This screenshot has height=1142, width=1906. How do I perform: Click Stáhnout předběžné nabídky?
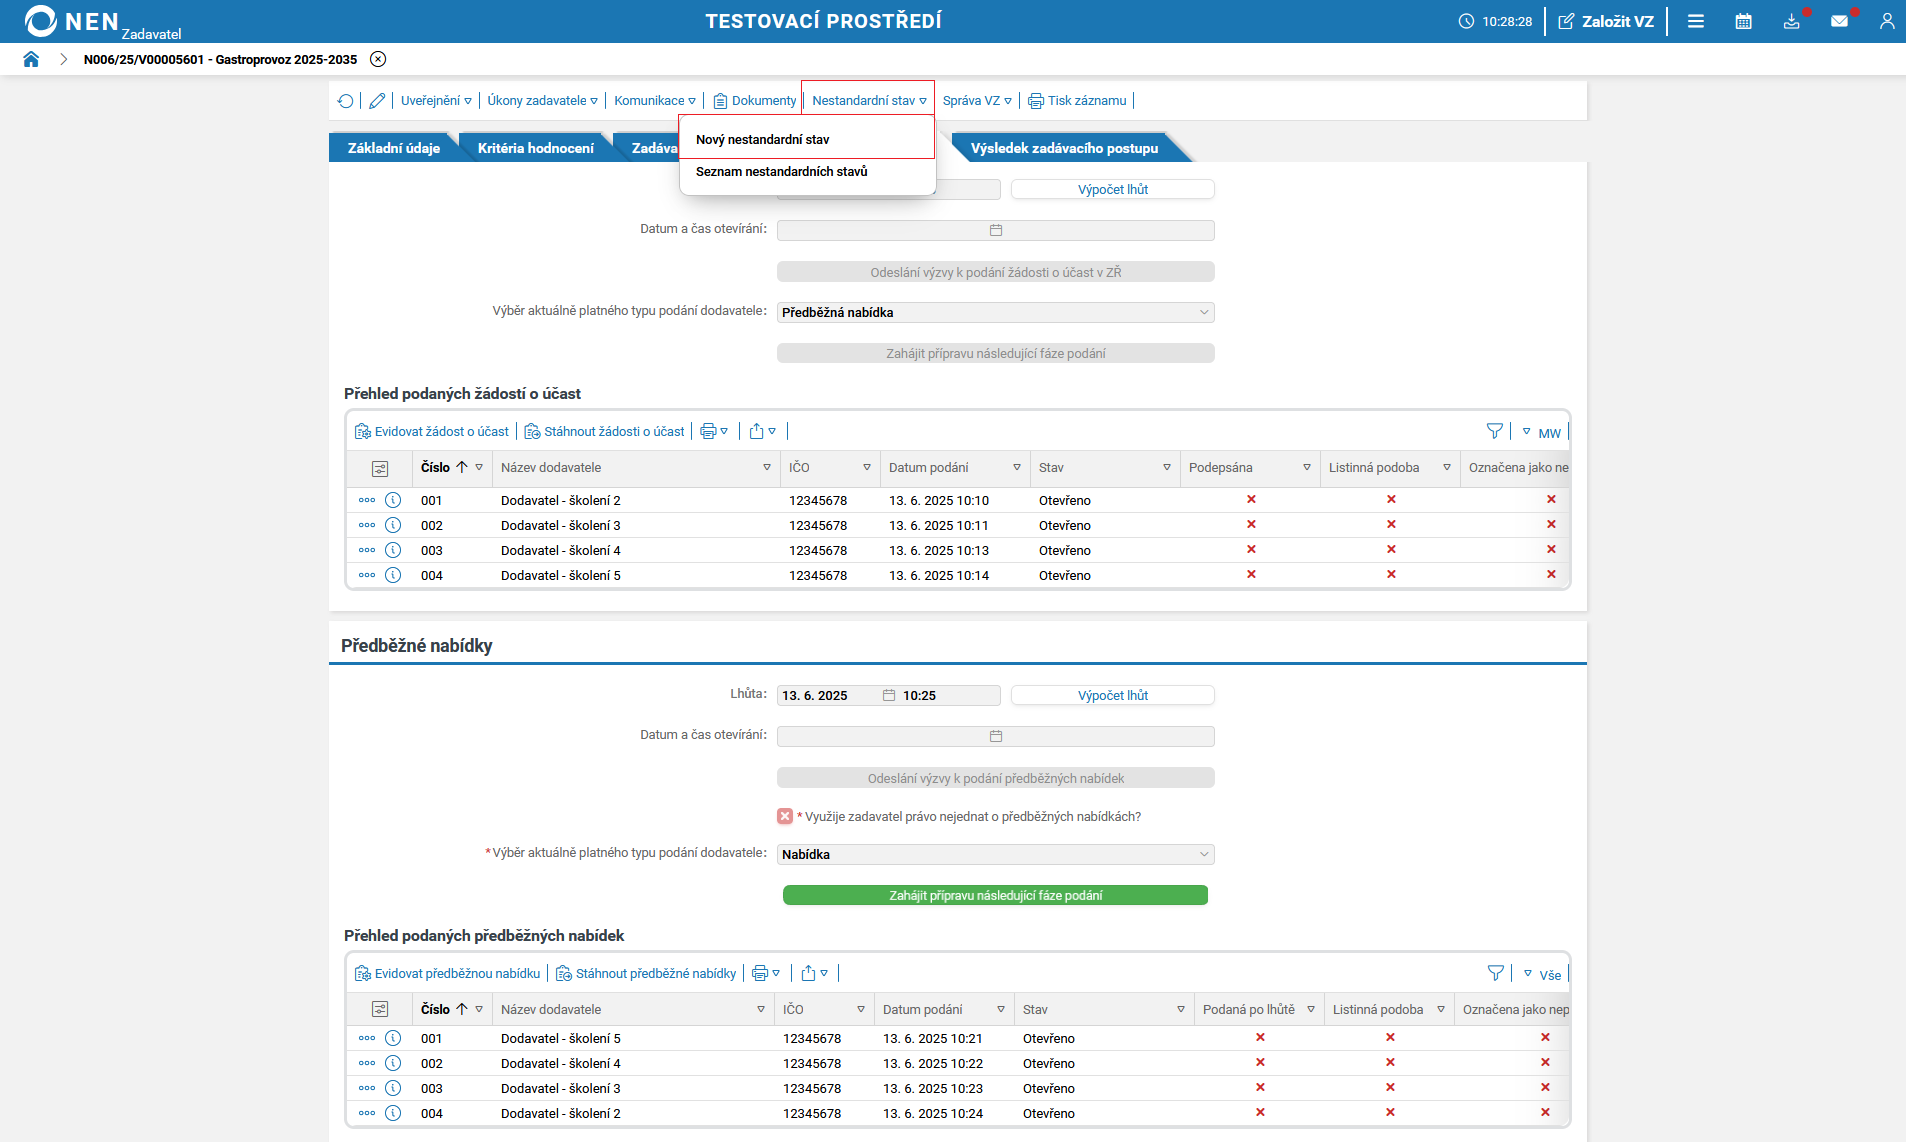(646, 974)
